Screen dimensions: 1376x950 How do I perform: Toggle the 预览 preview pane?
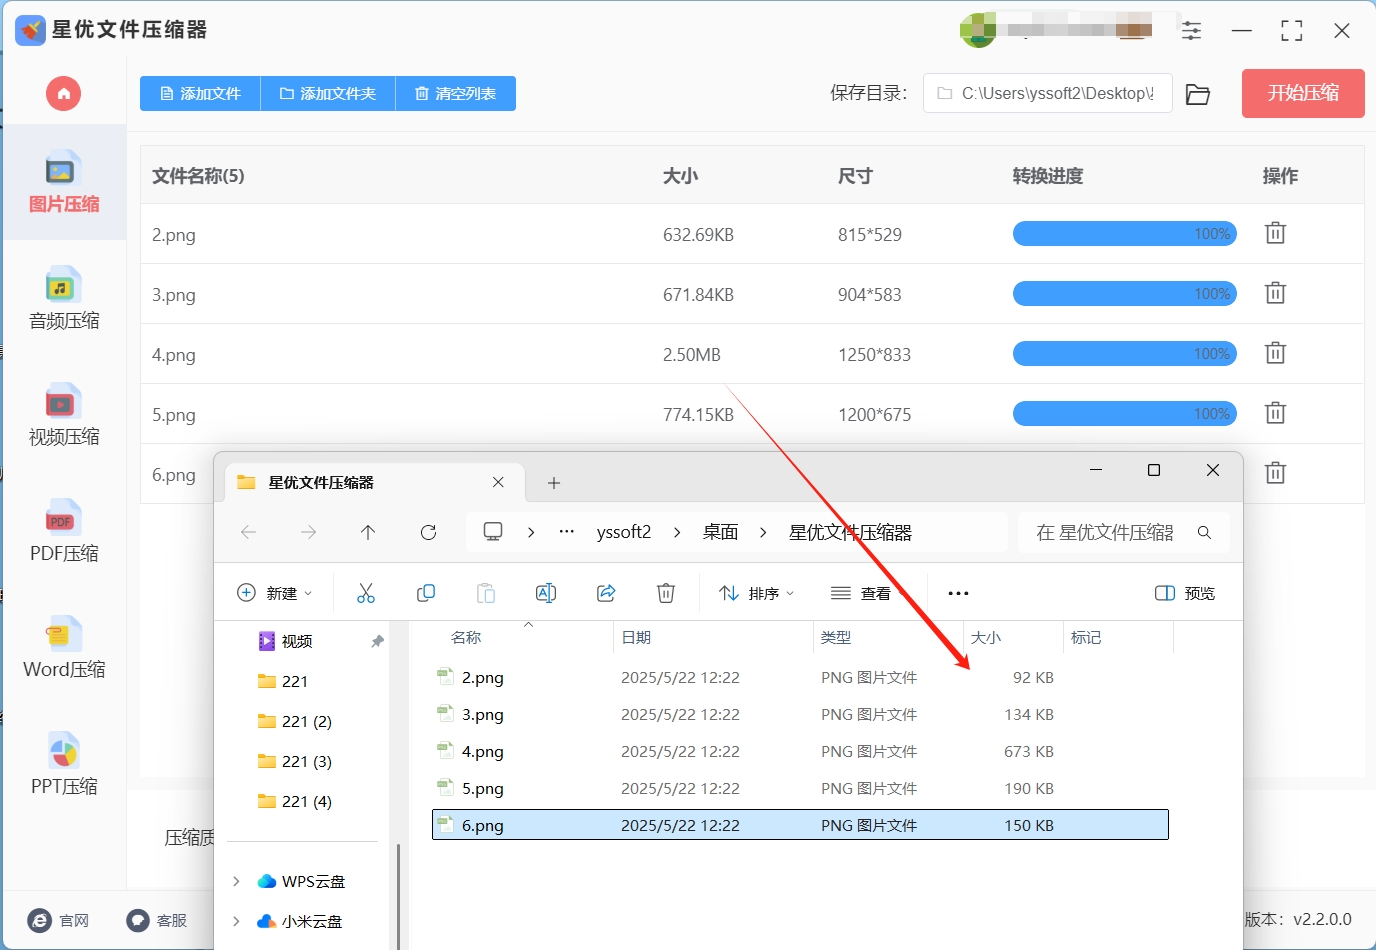(x=1185, y=593)
